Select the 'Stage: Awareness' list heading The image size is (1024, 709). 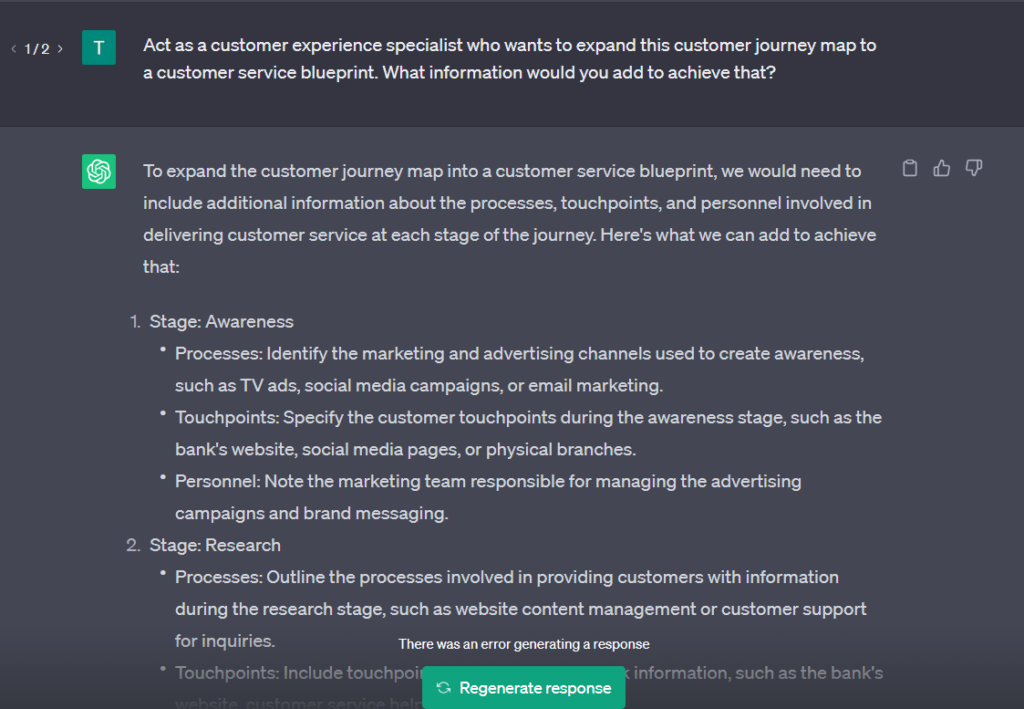pos(221,321)
